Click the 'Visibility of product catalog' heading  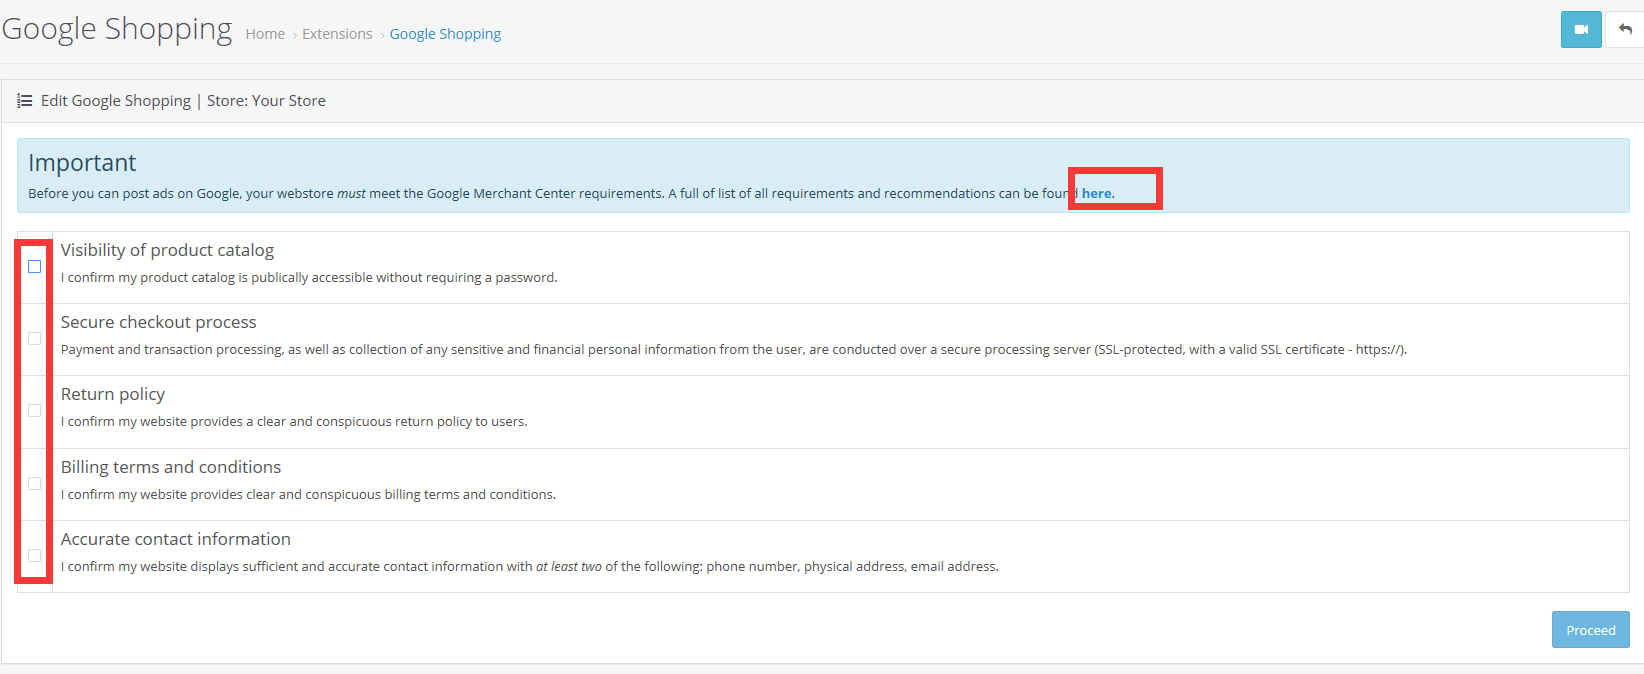(x=167, y=250)
